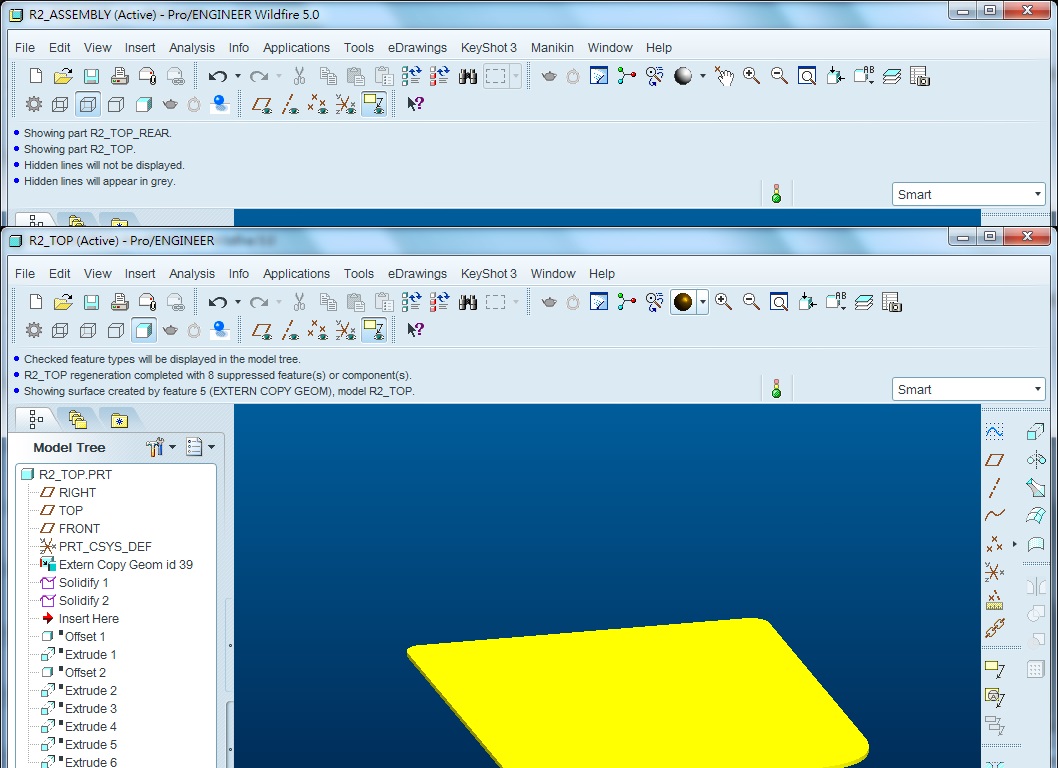The image size is (1058, 768).
Task: Select Revolve tool in right feature toolbar
Action: 1036,460
